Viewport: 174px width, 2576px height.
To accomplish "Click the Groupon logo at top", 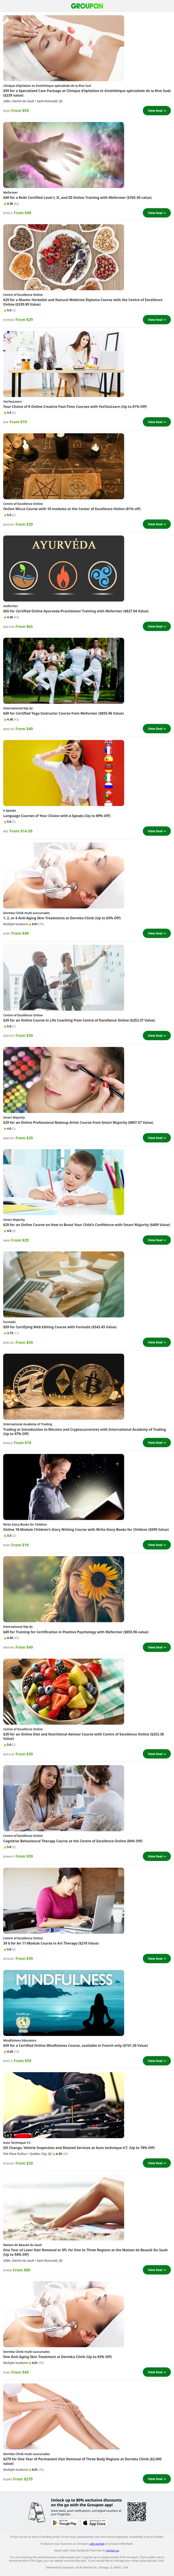I will (x=87, y=6).
